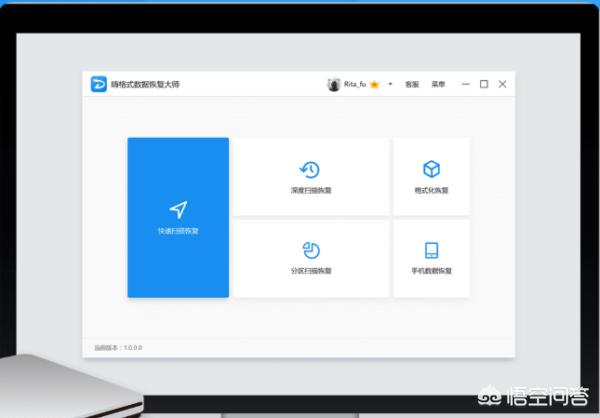Choose the 深度扫描恢复 text label

(310, 190)
